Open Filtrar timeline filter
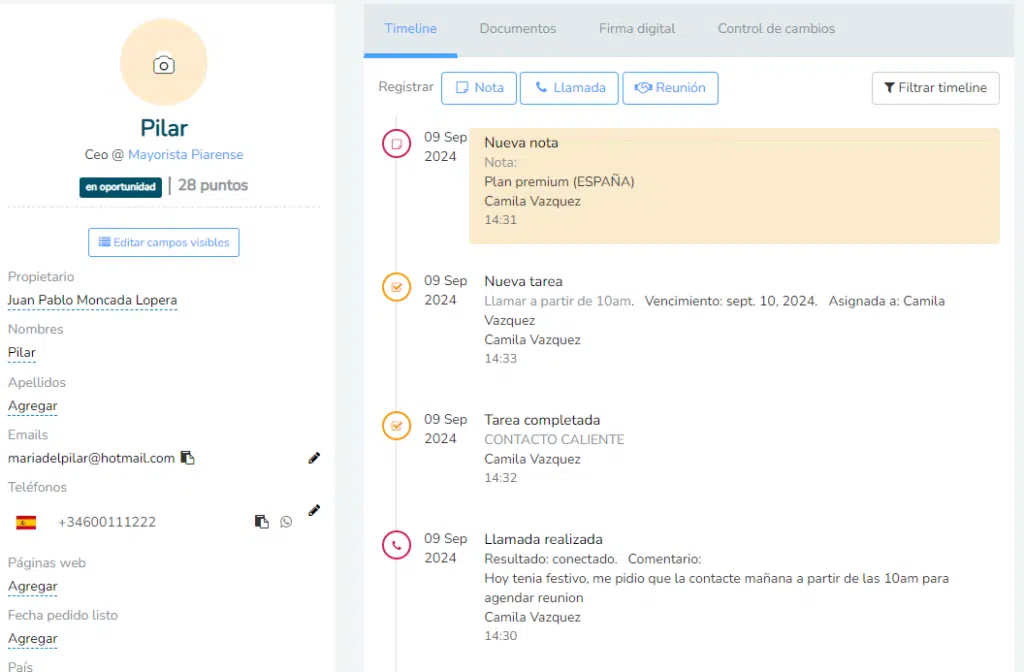The image size is (1024, 672). (x=935, y=88)
